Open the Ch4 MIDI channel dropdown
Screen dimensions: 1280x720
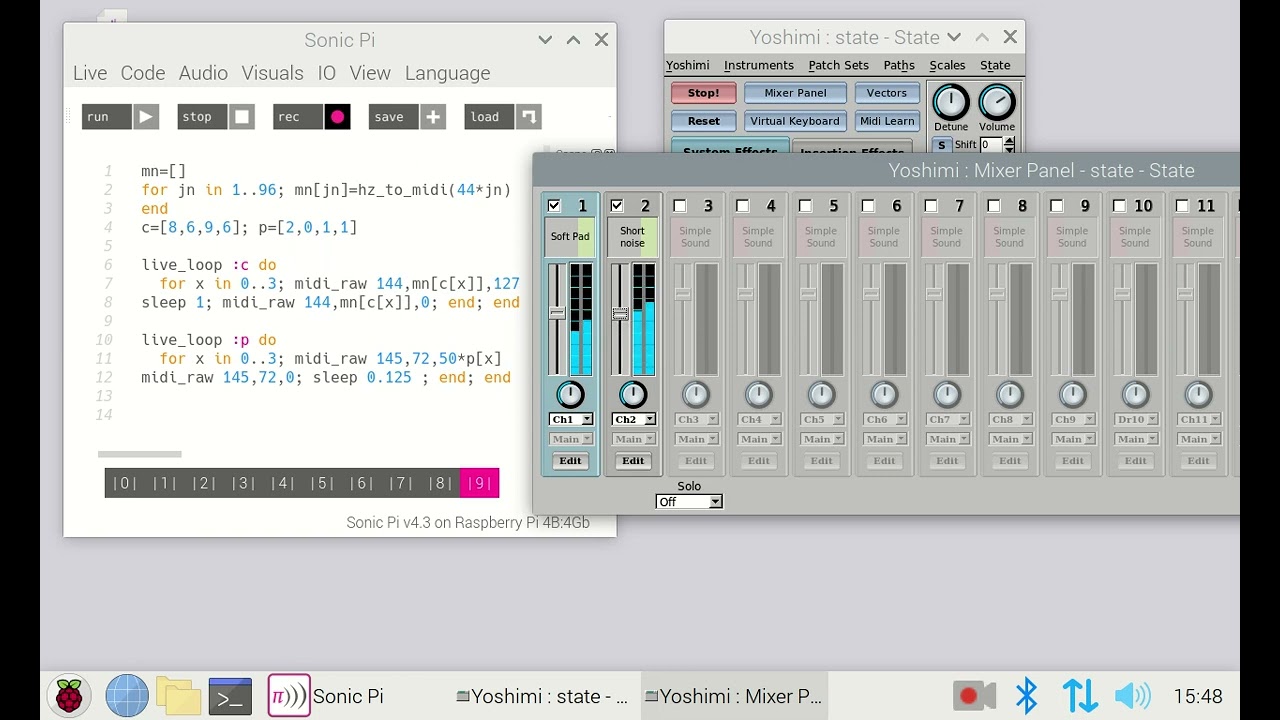(759, 419)
